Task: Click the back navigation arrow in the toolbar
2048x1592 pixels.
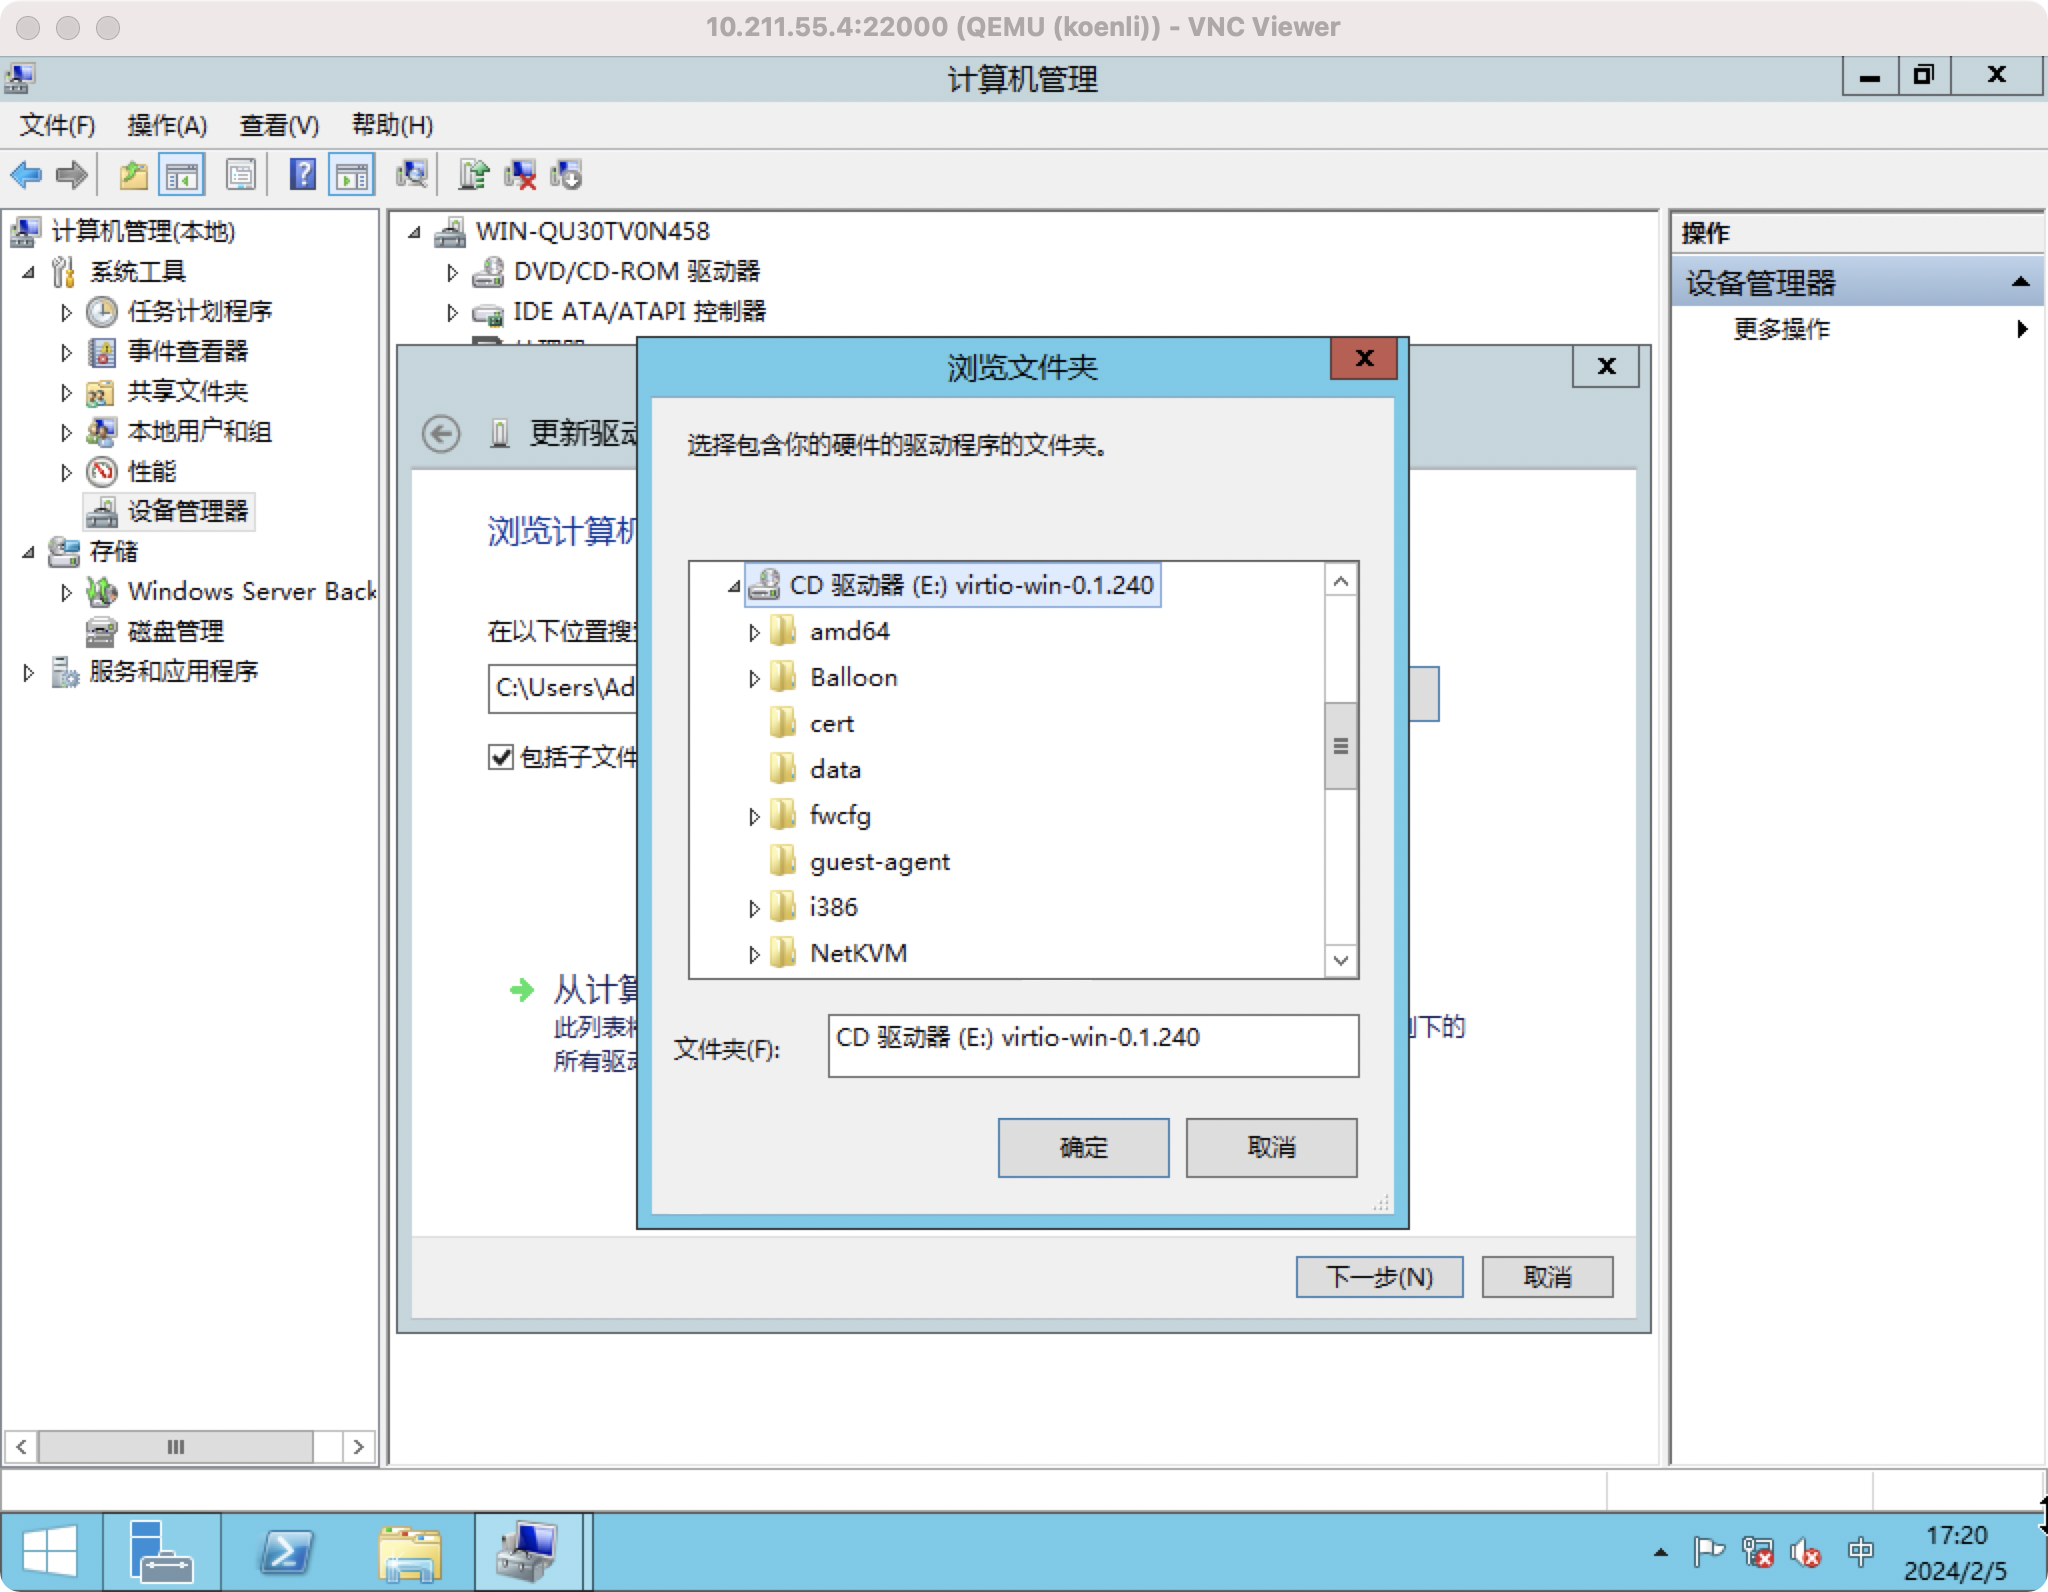Action: [27, 175]
